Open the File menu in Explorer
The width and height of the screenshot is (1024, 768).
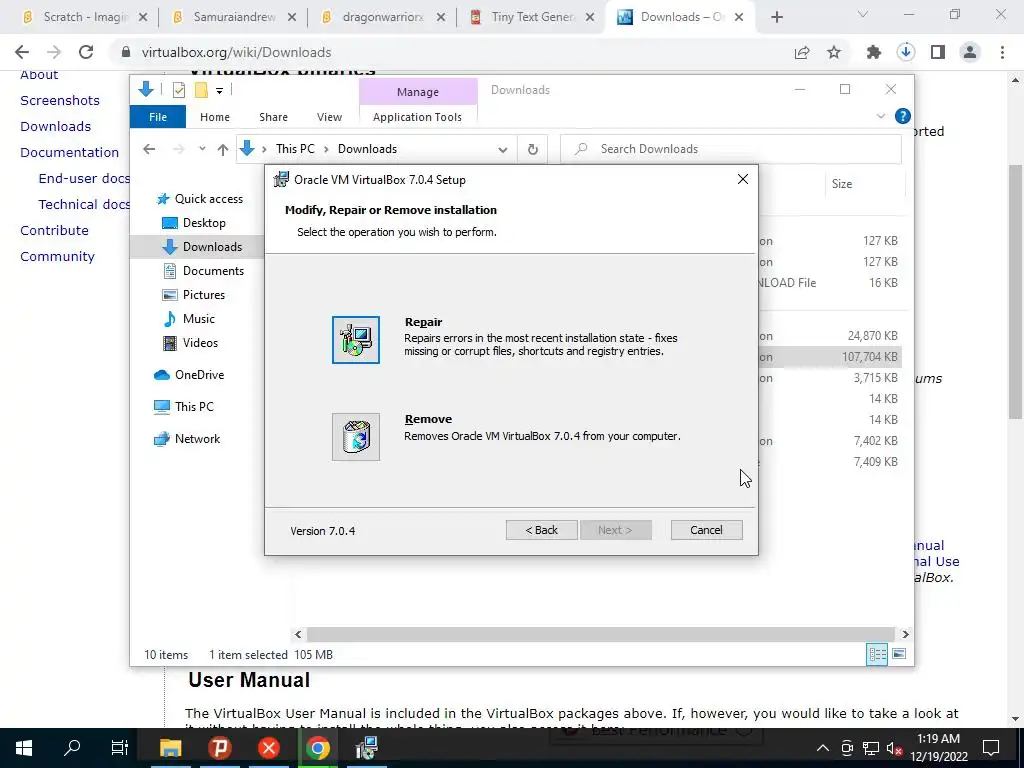click(x=157, y=117)
